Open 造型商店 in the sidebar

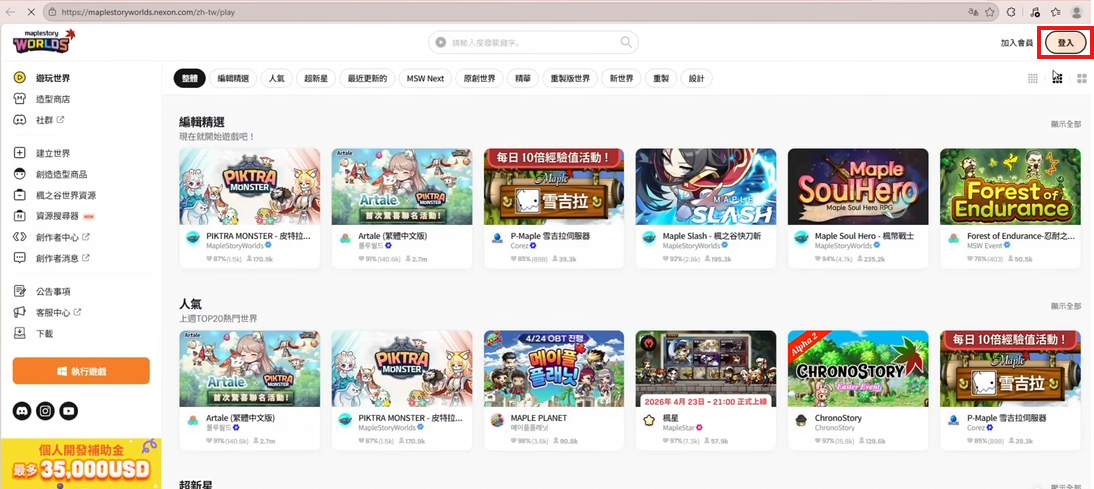pyautogui.click(x=53, y=99)
